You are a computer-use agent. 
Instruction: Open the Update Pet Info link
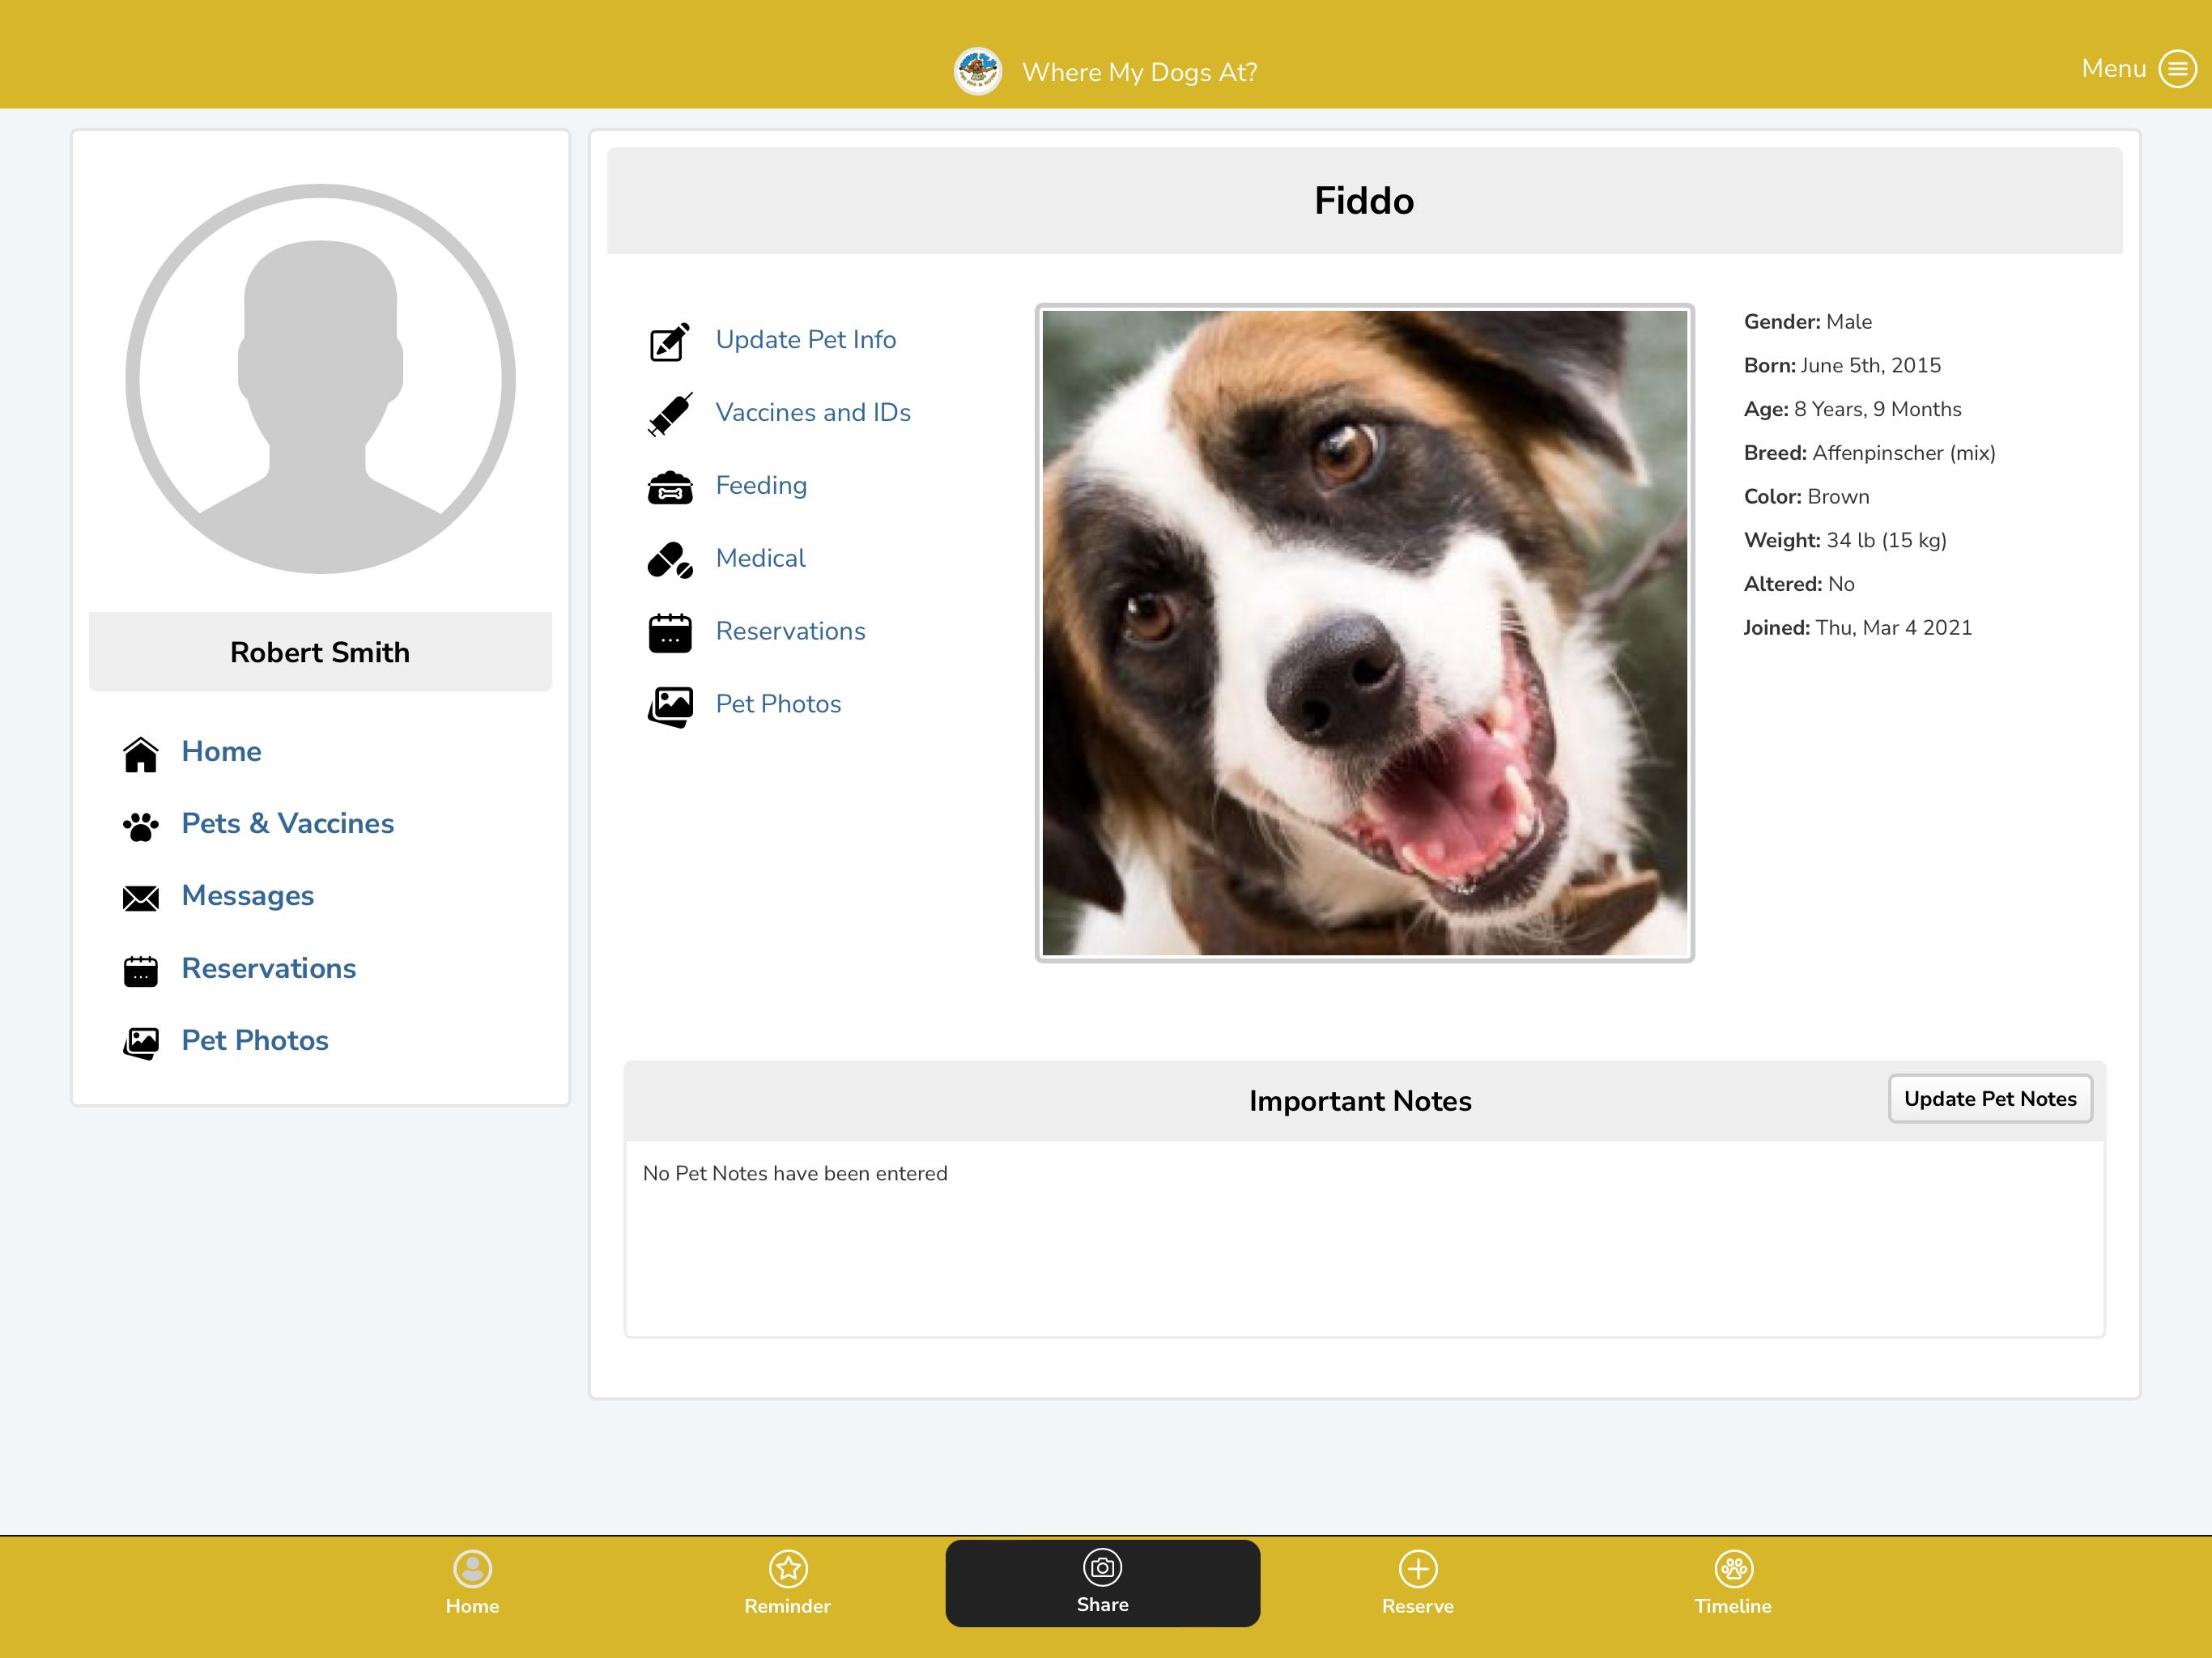pos(805,340)
